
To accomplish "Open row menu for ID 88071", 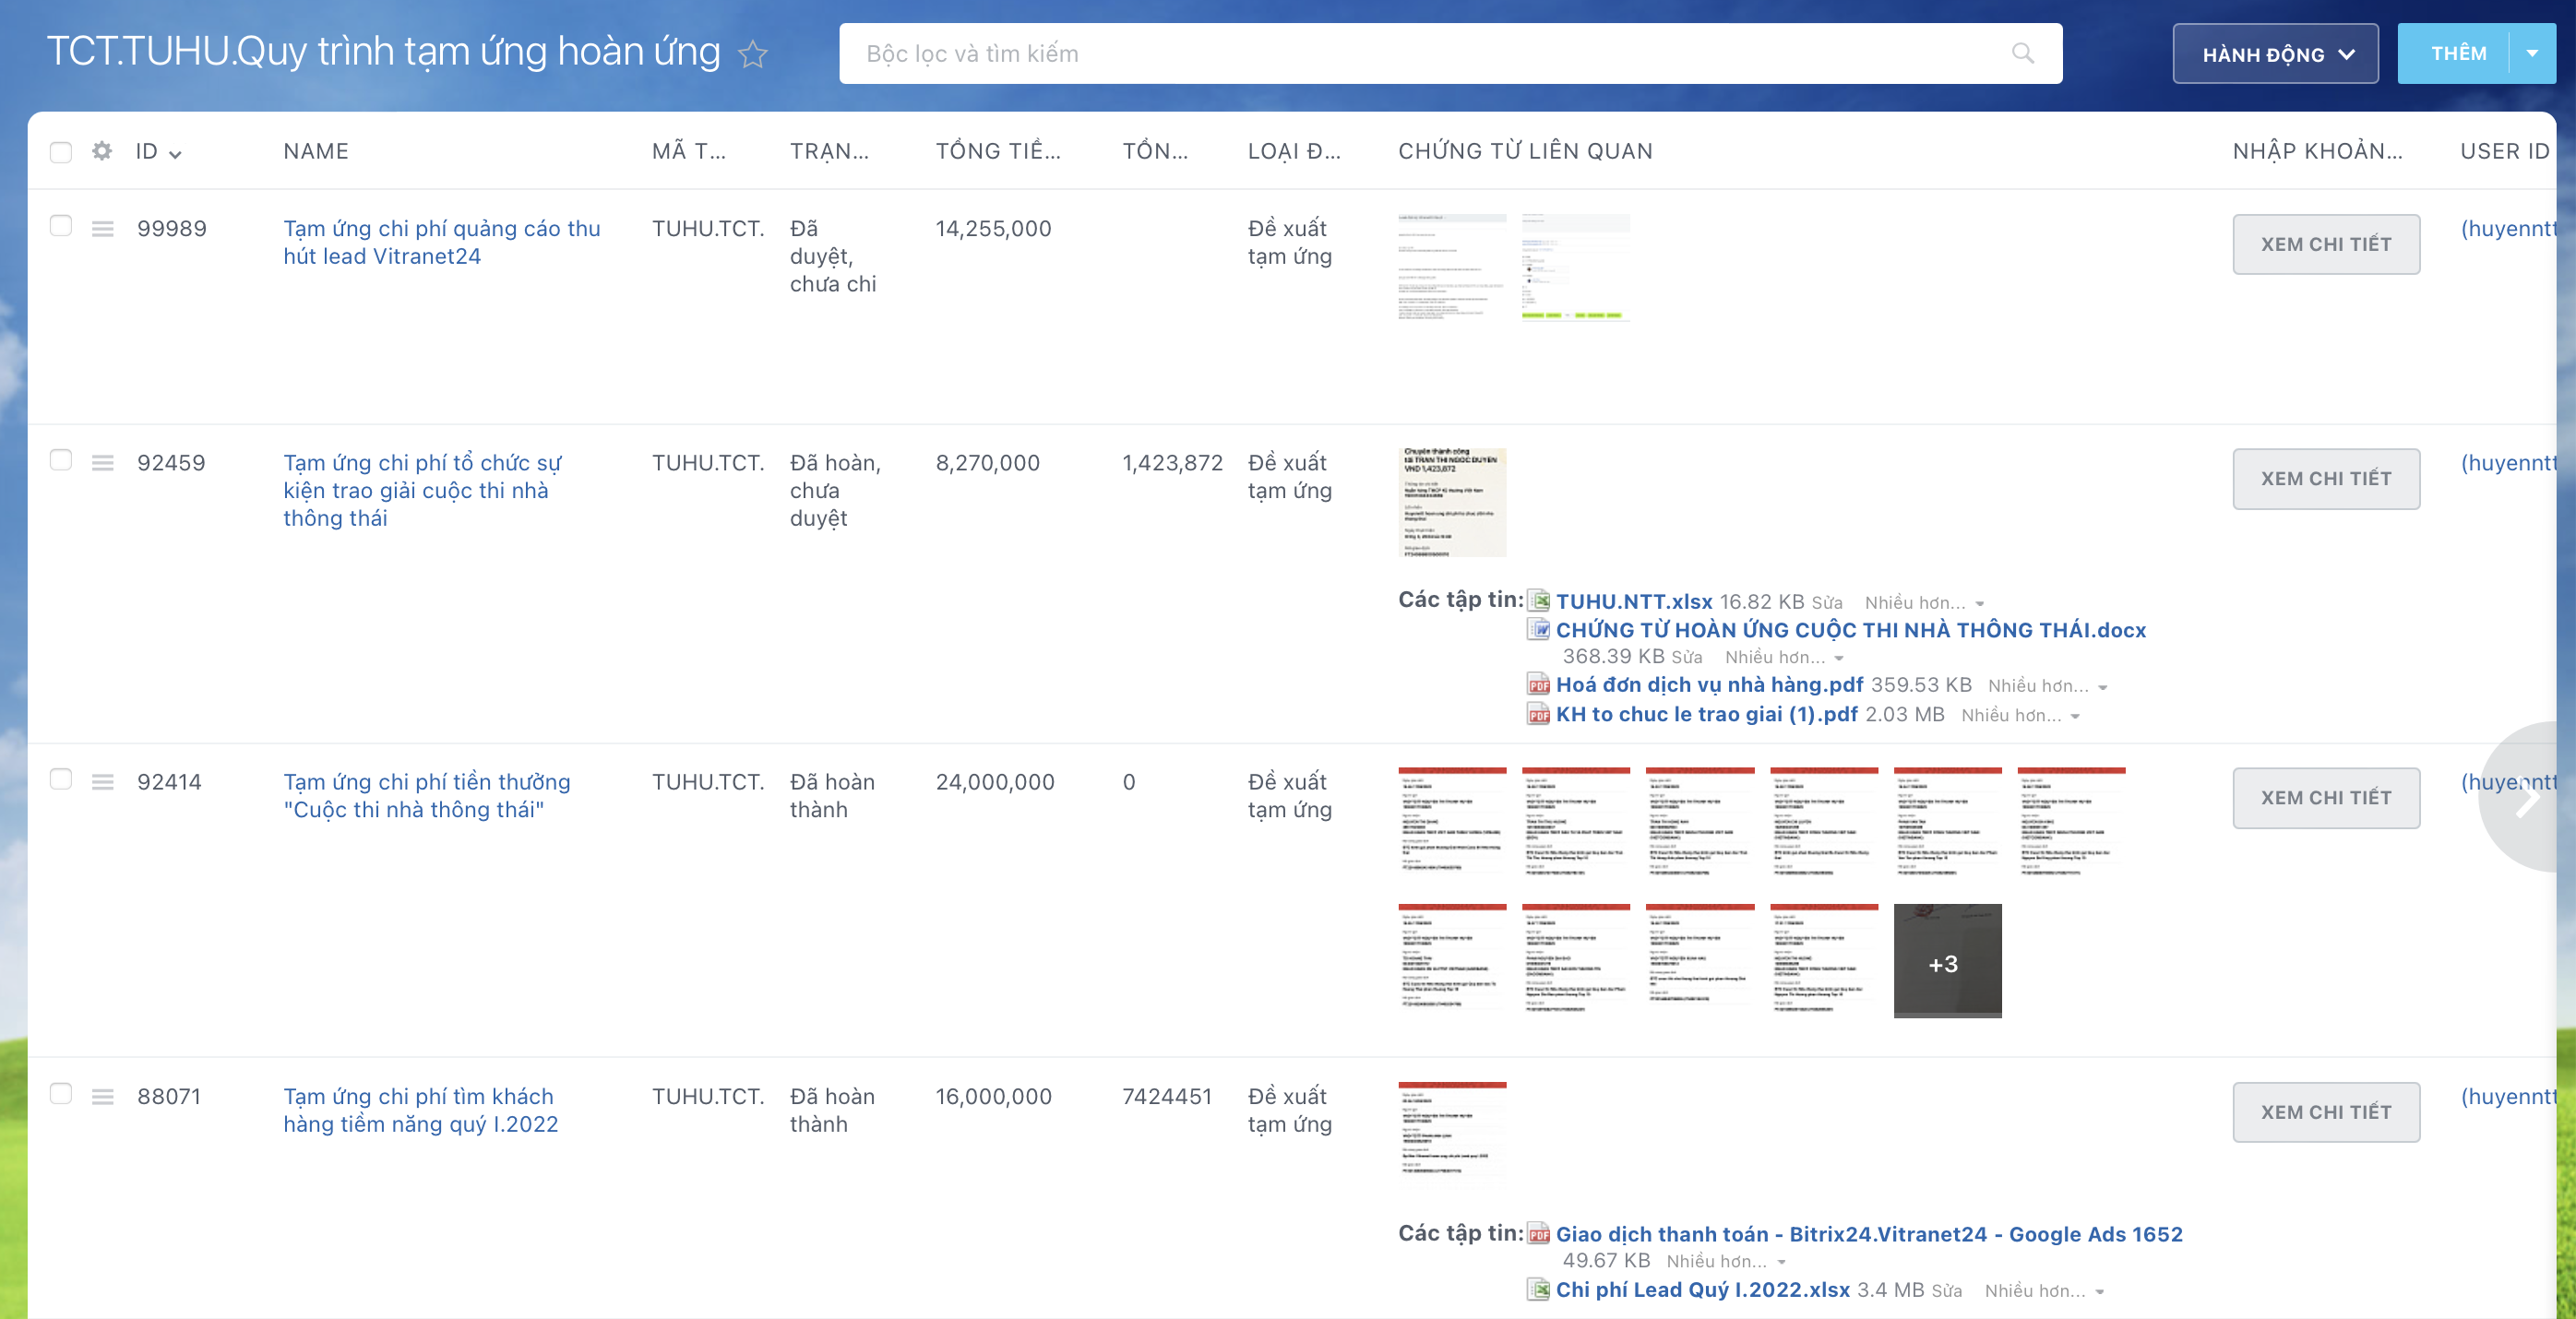I will tap(102, 1096).
